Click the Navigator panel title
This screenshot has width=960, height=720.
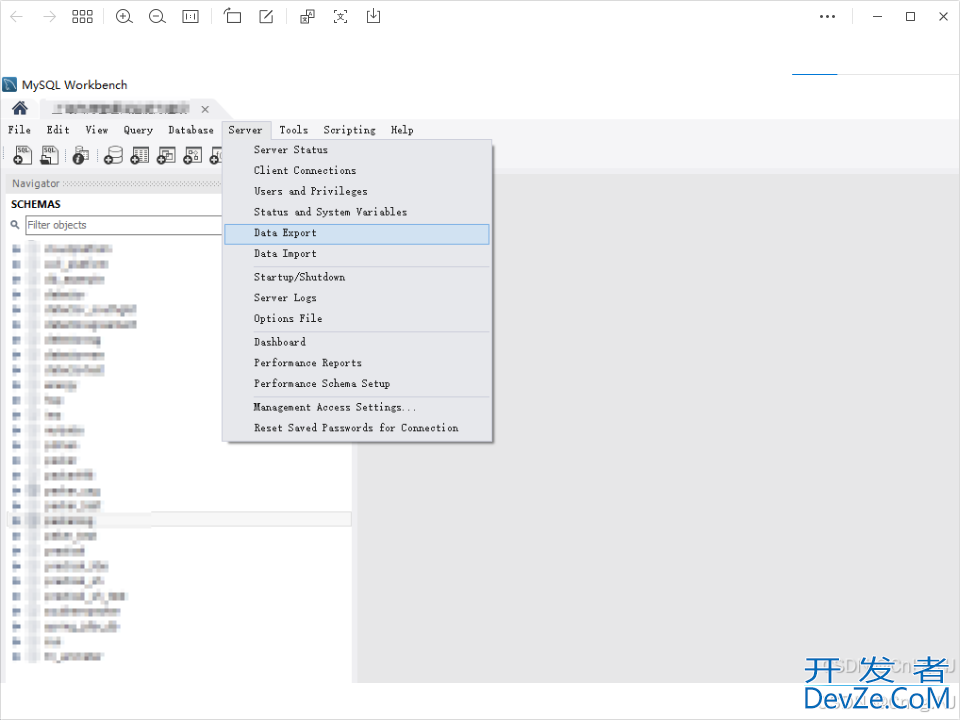[36, 184]
